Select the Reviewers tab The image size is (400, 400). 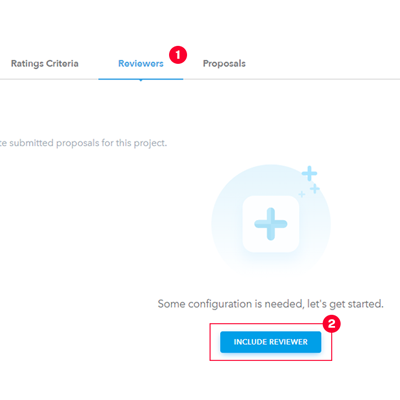tap(141, 63)
